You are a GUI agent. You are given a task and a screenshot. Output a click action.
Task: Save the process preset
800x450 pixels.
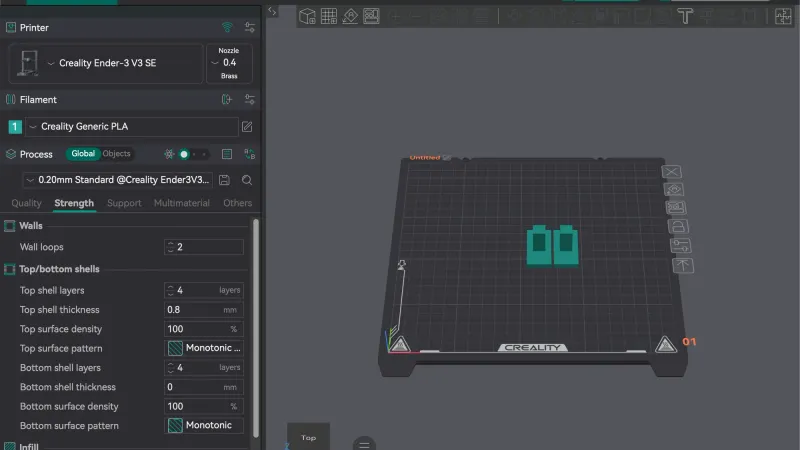pyautogui.click(x=224, y=180)
